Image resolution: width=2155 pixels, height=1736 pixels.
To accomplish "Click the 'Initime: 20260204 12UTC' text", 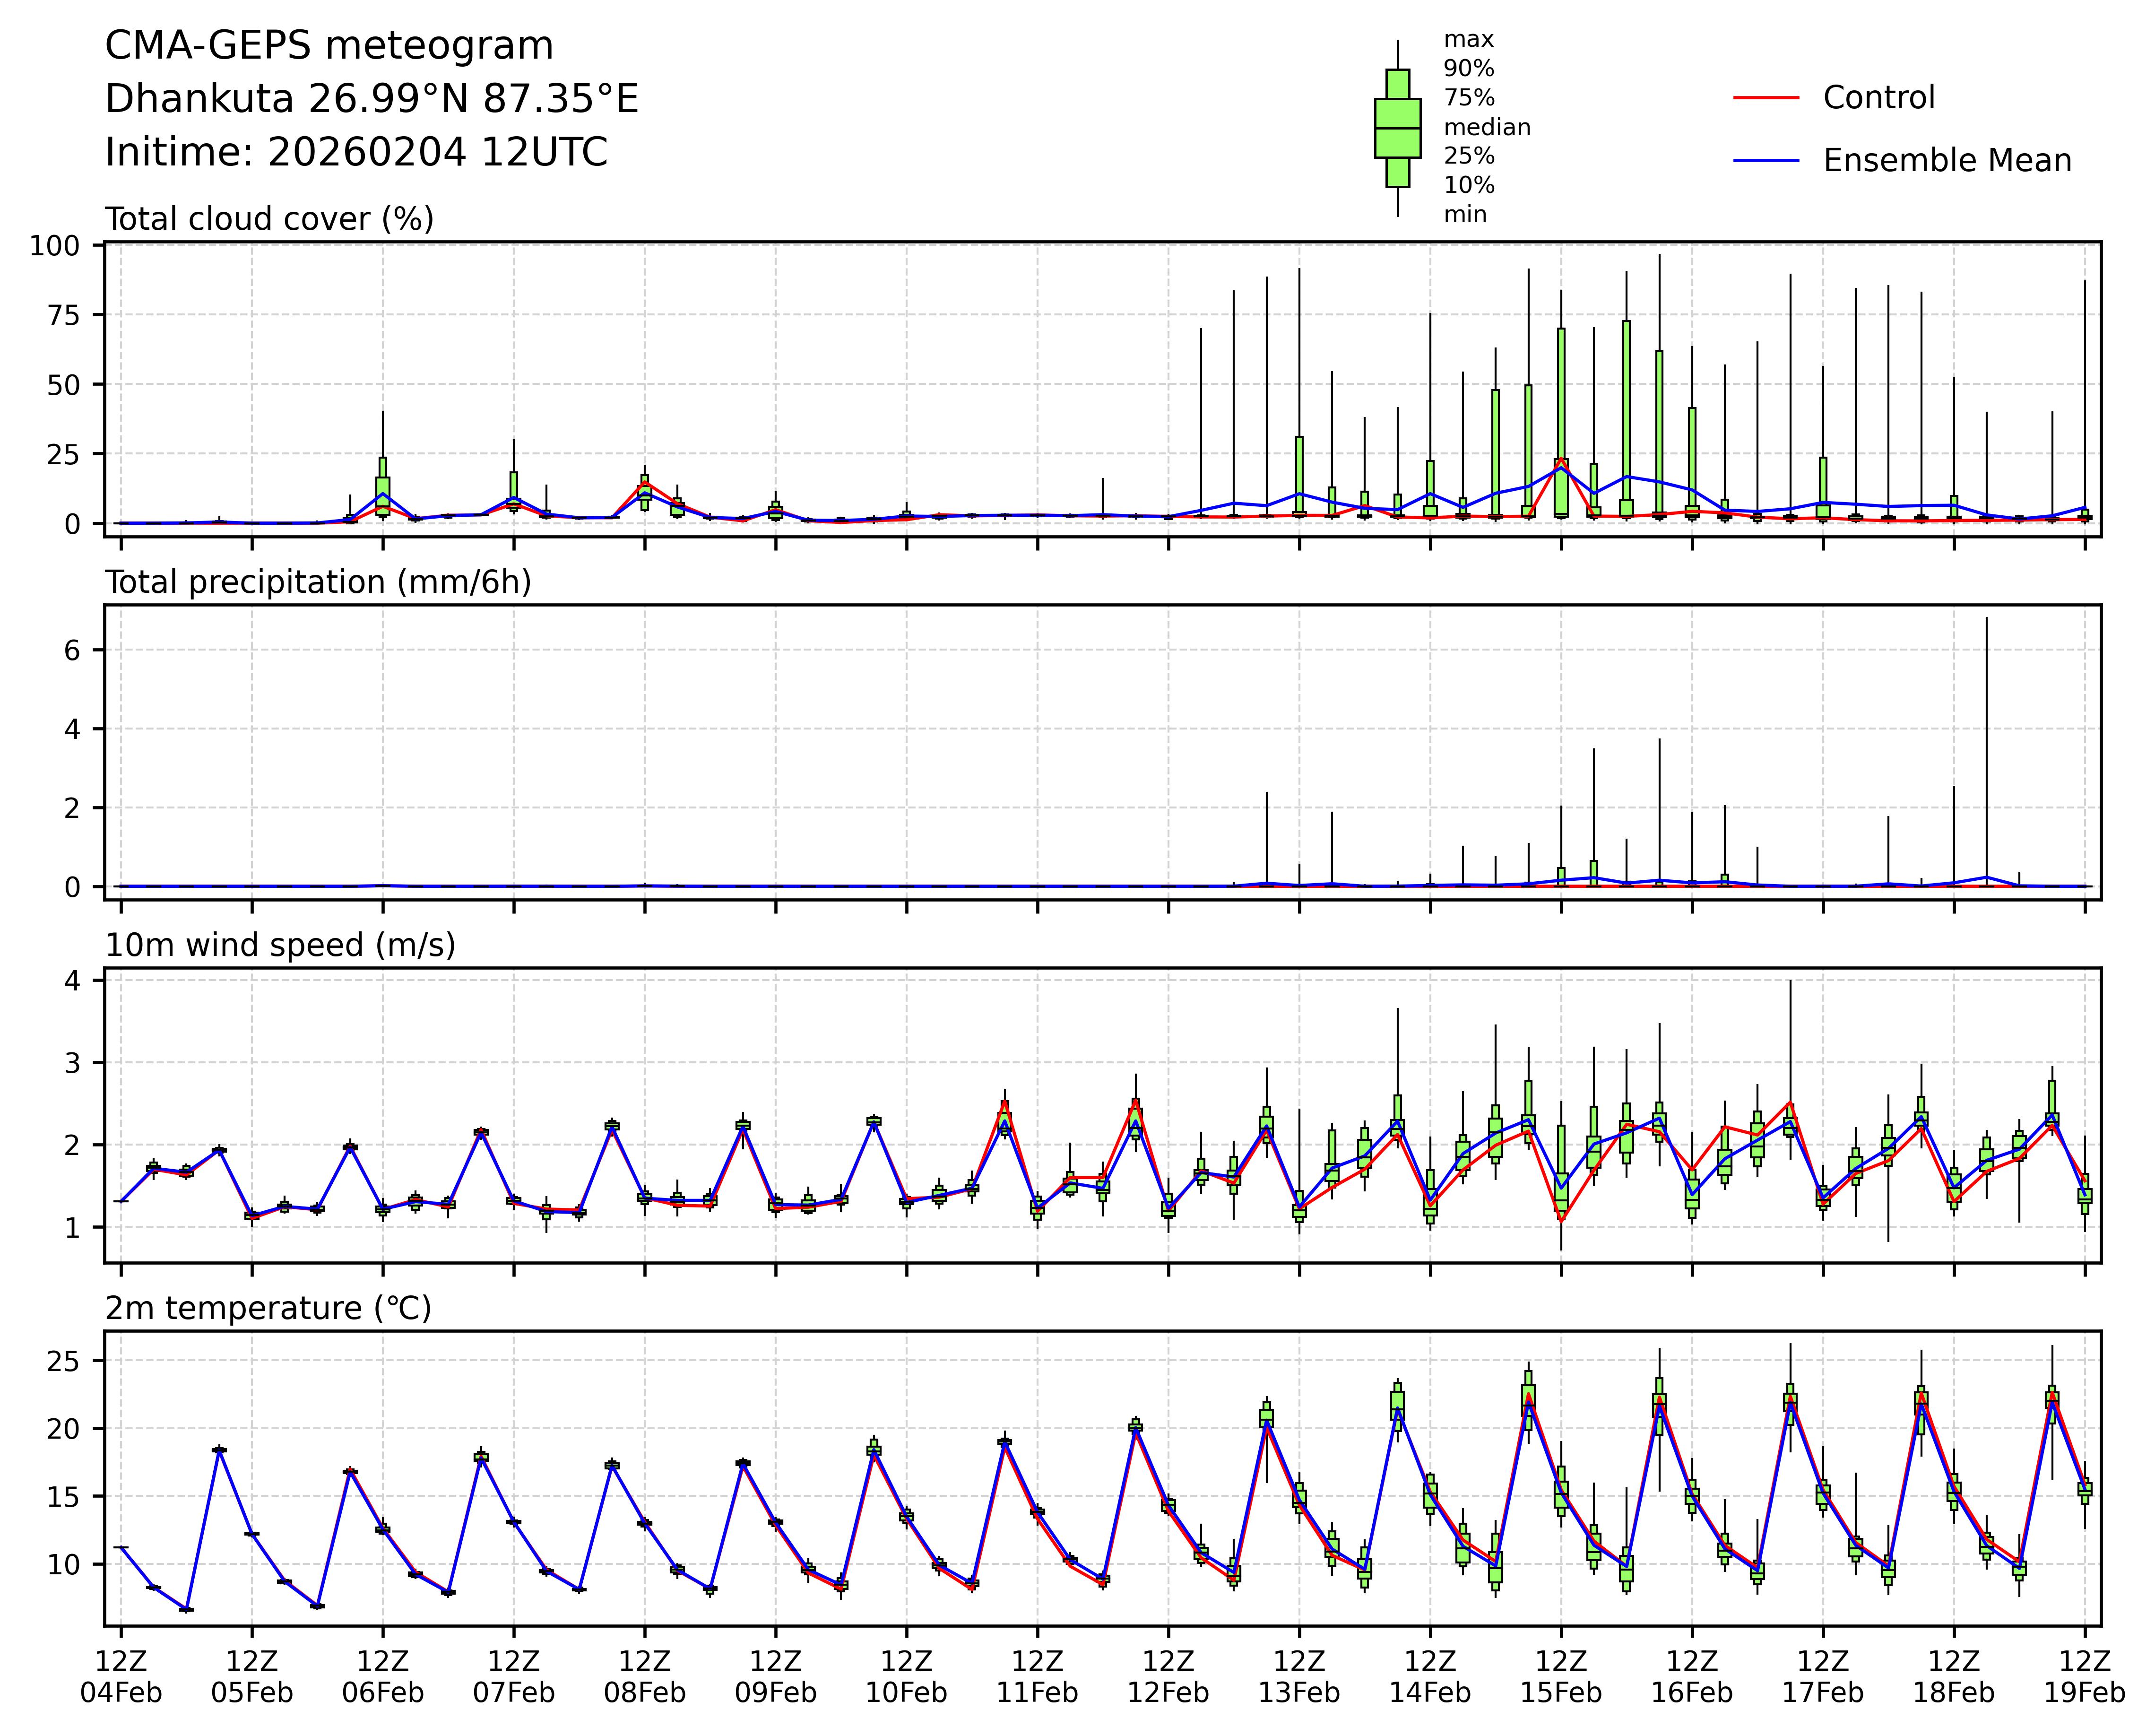I will tap(356, 153).
